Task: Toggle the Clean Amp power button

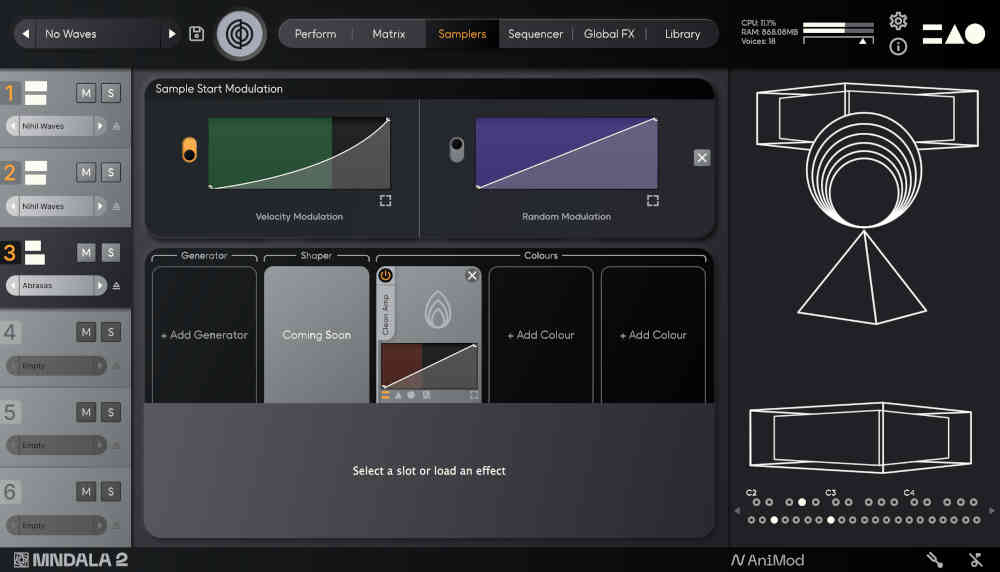Action: click(x=386, y=275)
